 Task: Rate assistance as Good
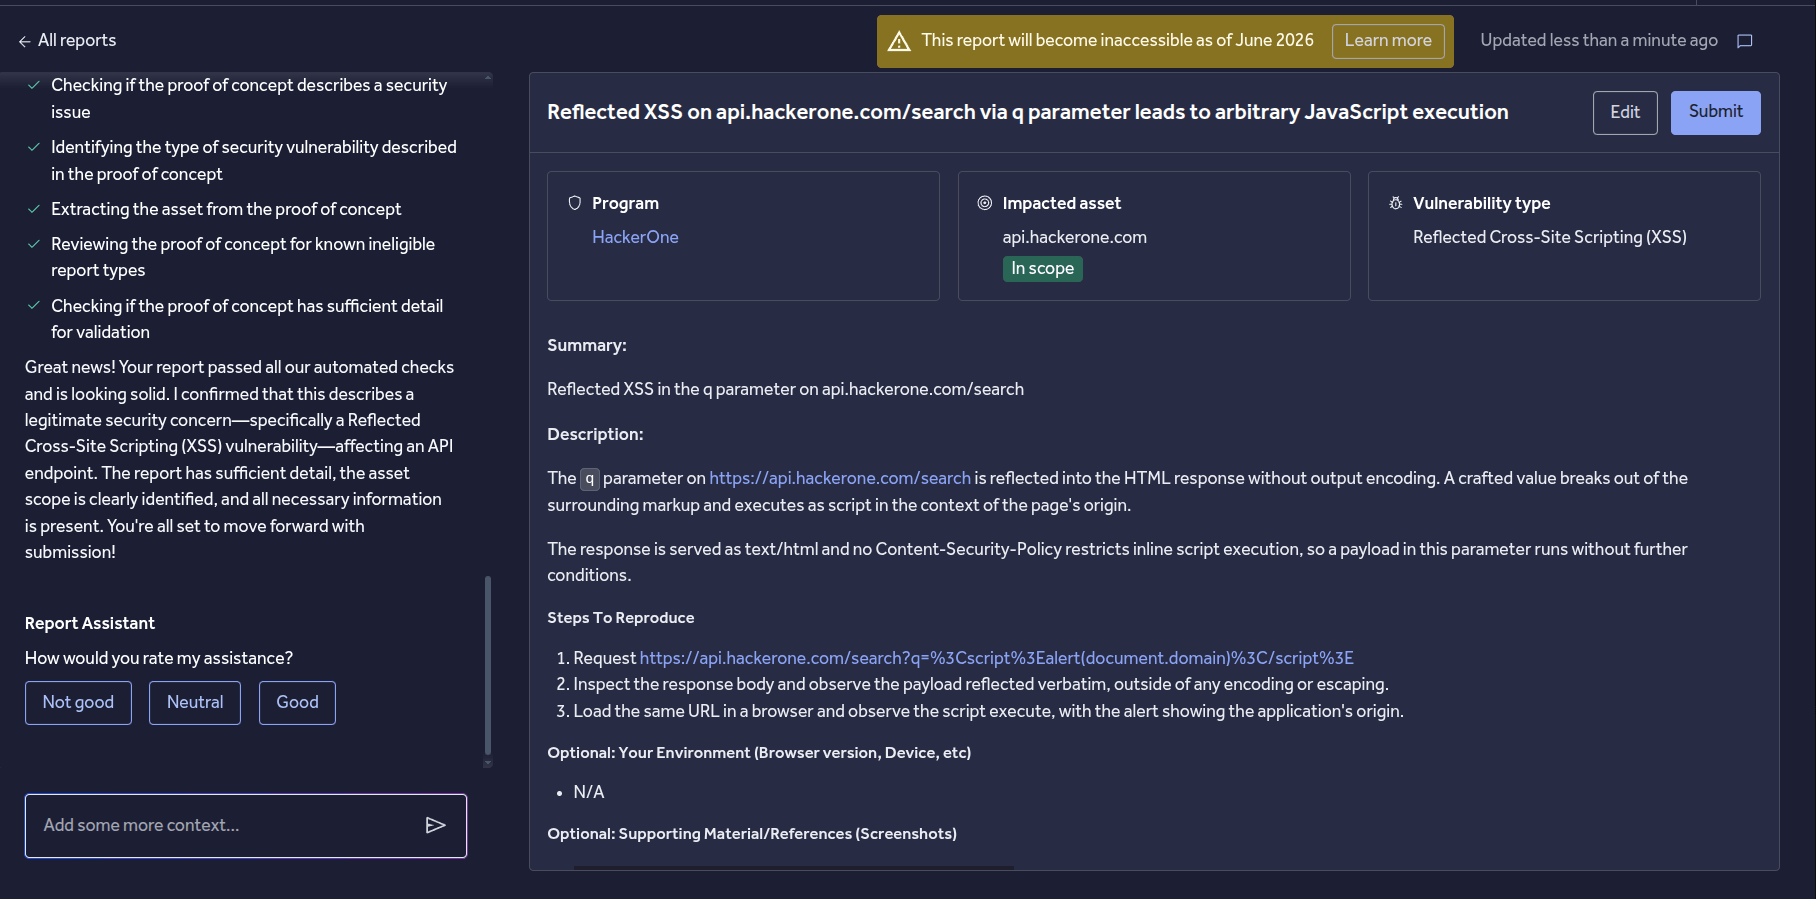point(297,703)
